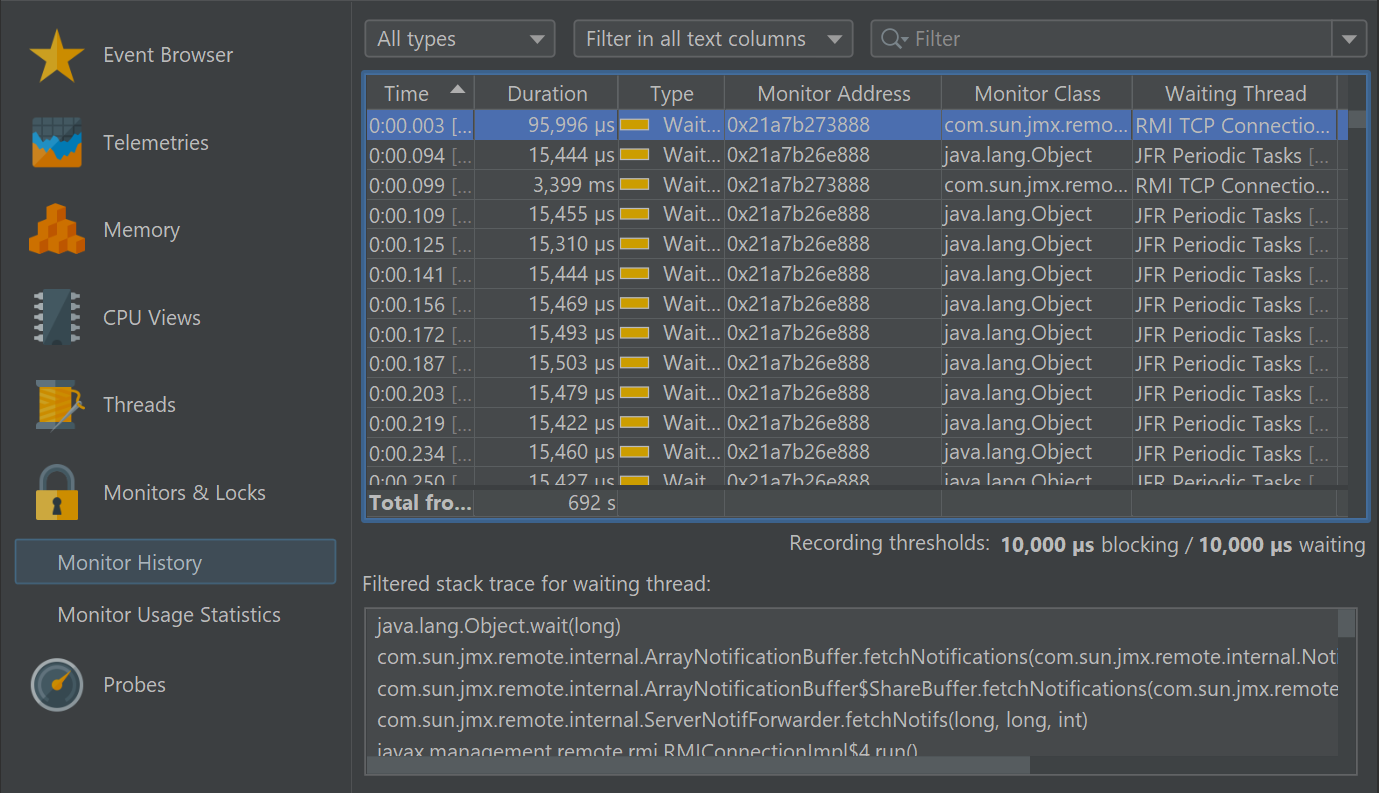Open the Probes gauge icon
This screenshot has width=1379, height=793.
[57, 685]
